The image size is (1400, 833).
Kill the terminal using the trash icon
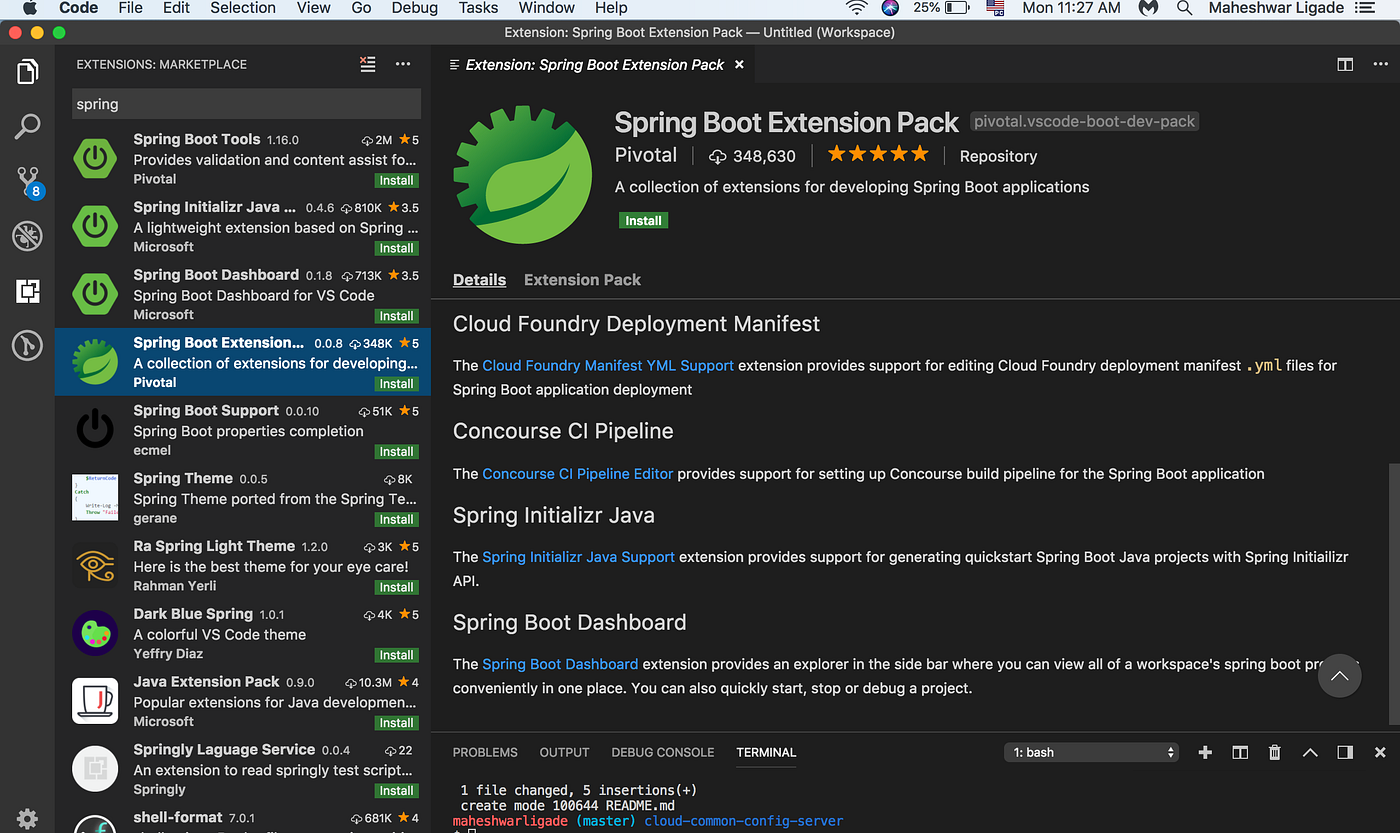click(1275, 752)
